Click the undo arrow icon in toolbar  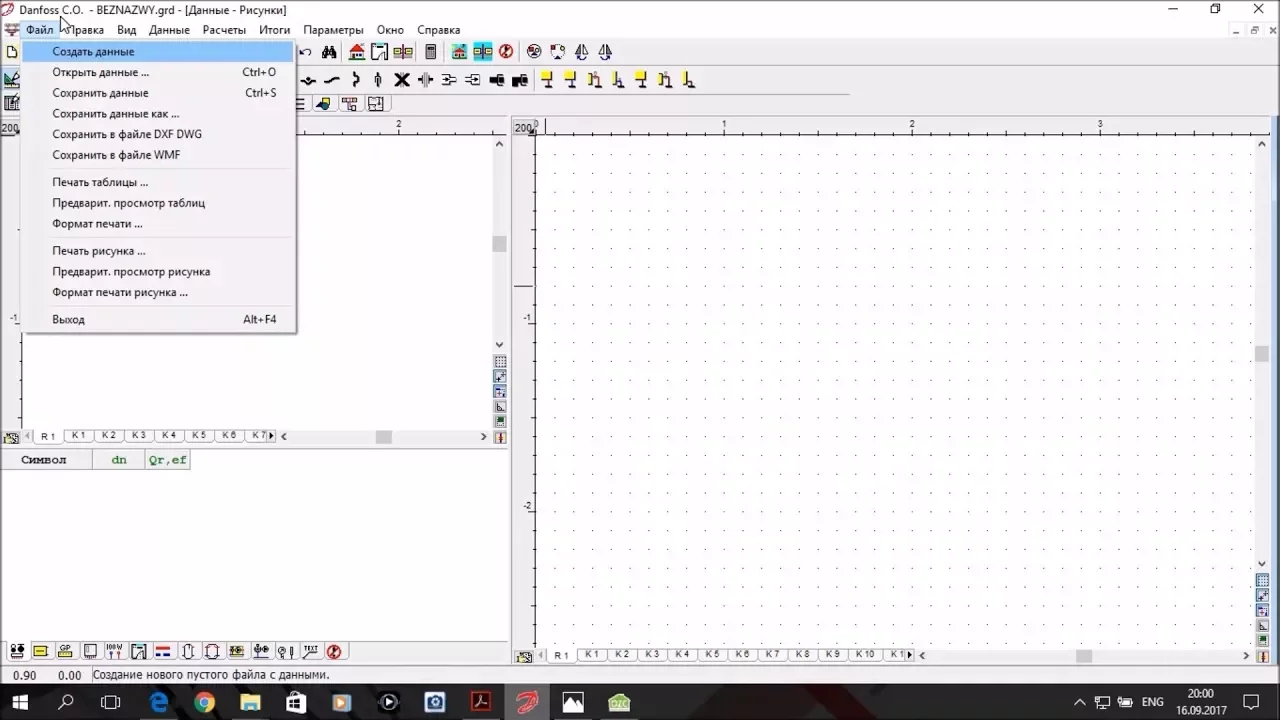[305, 52]
